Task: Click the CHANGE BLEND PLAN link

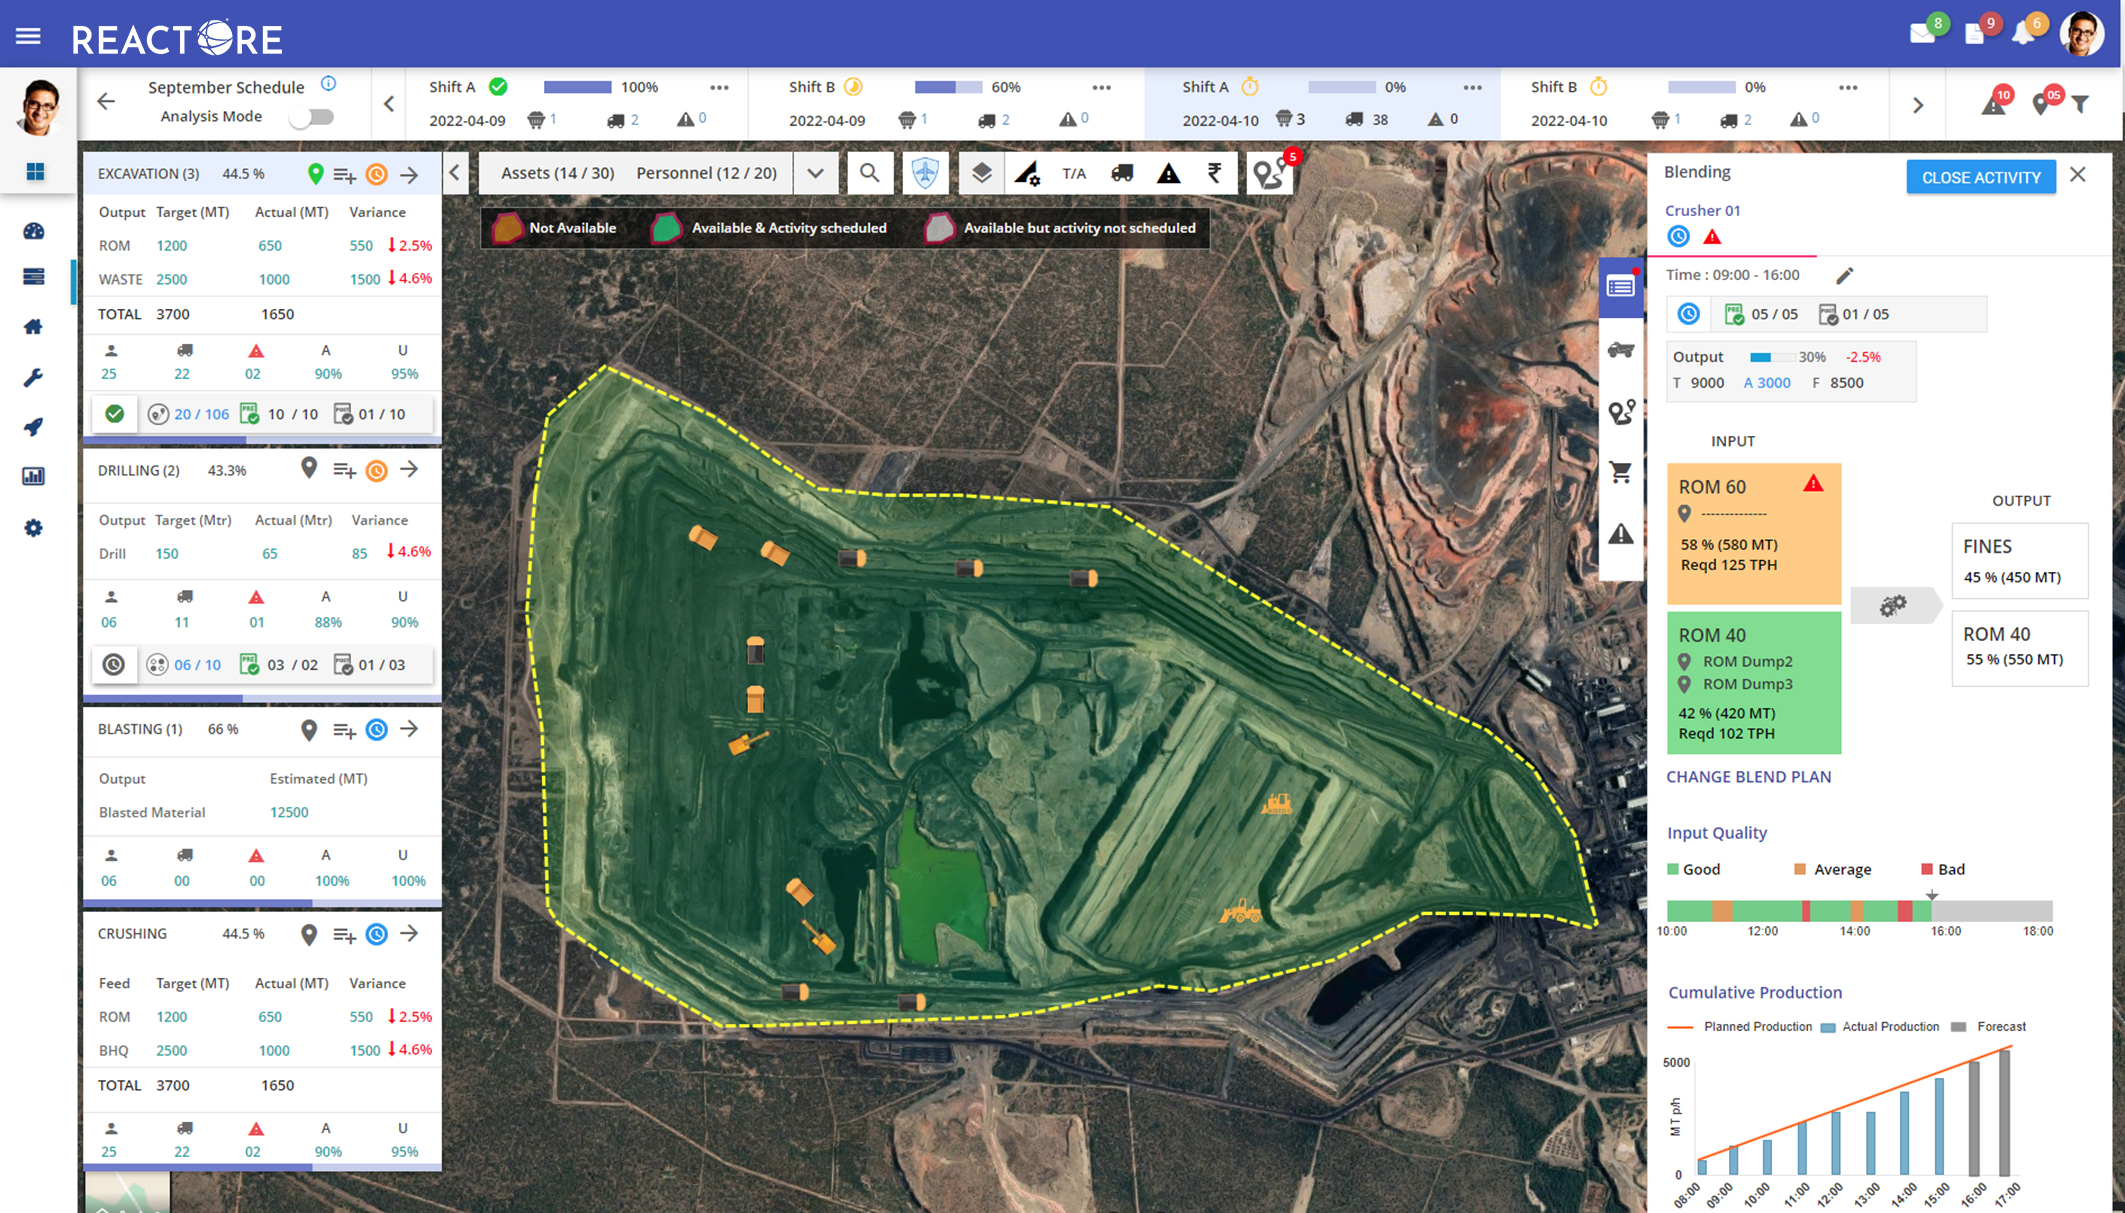Action: [x=1748, y=776]
